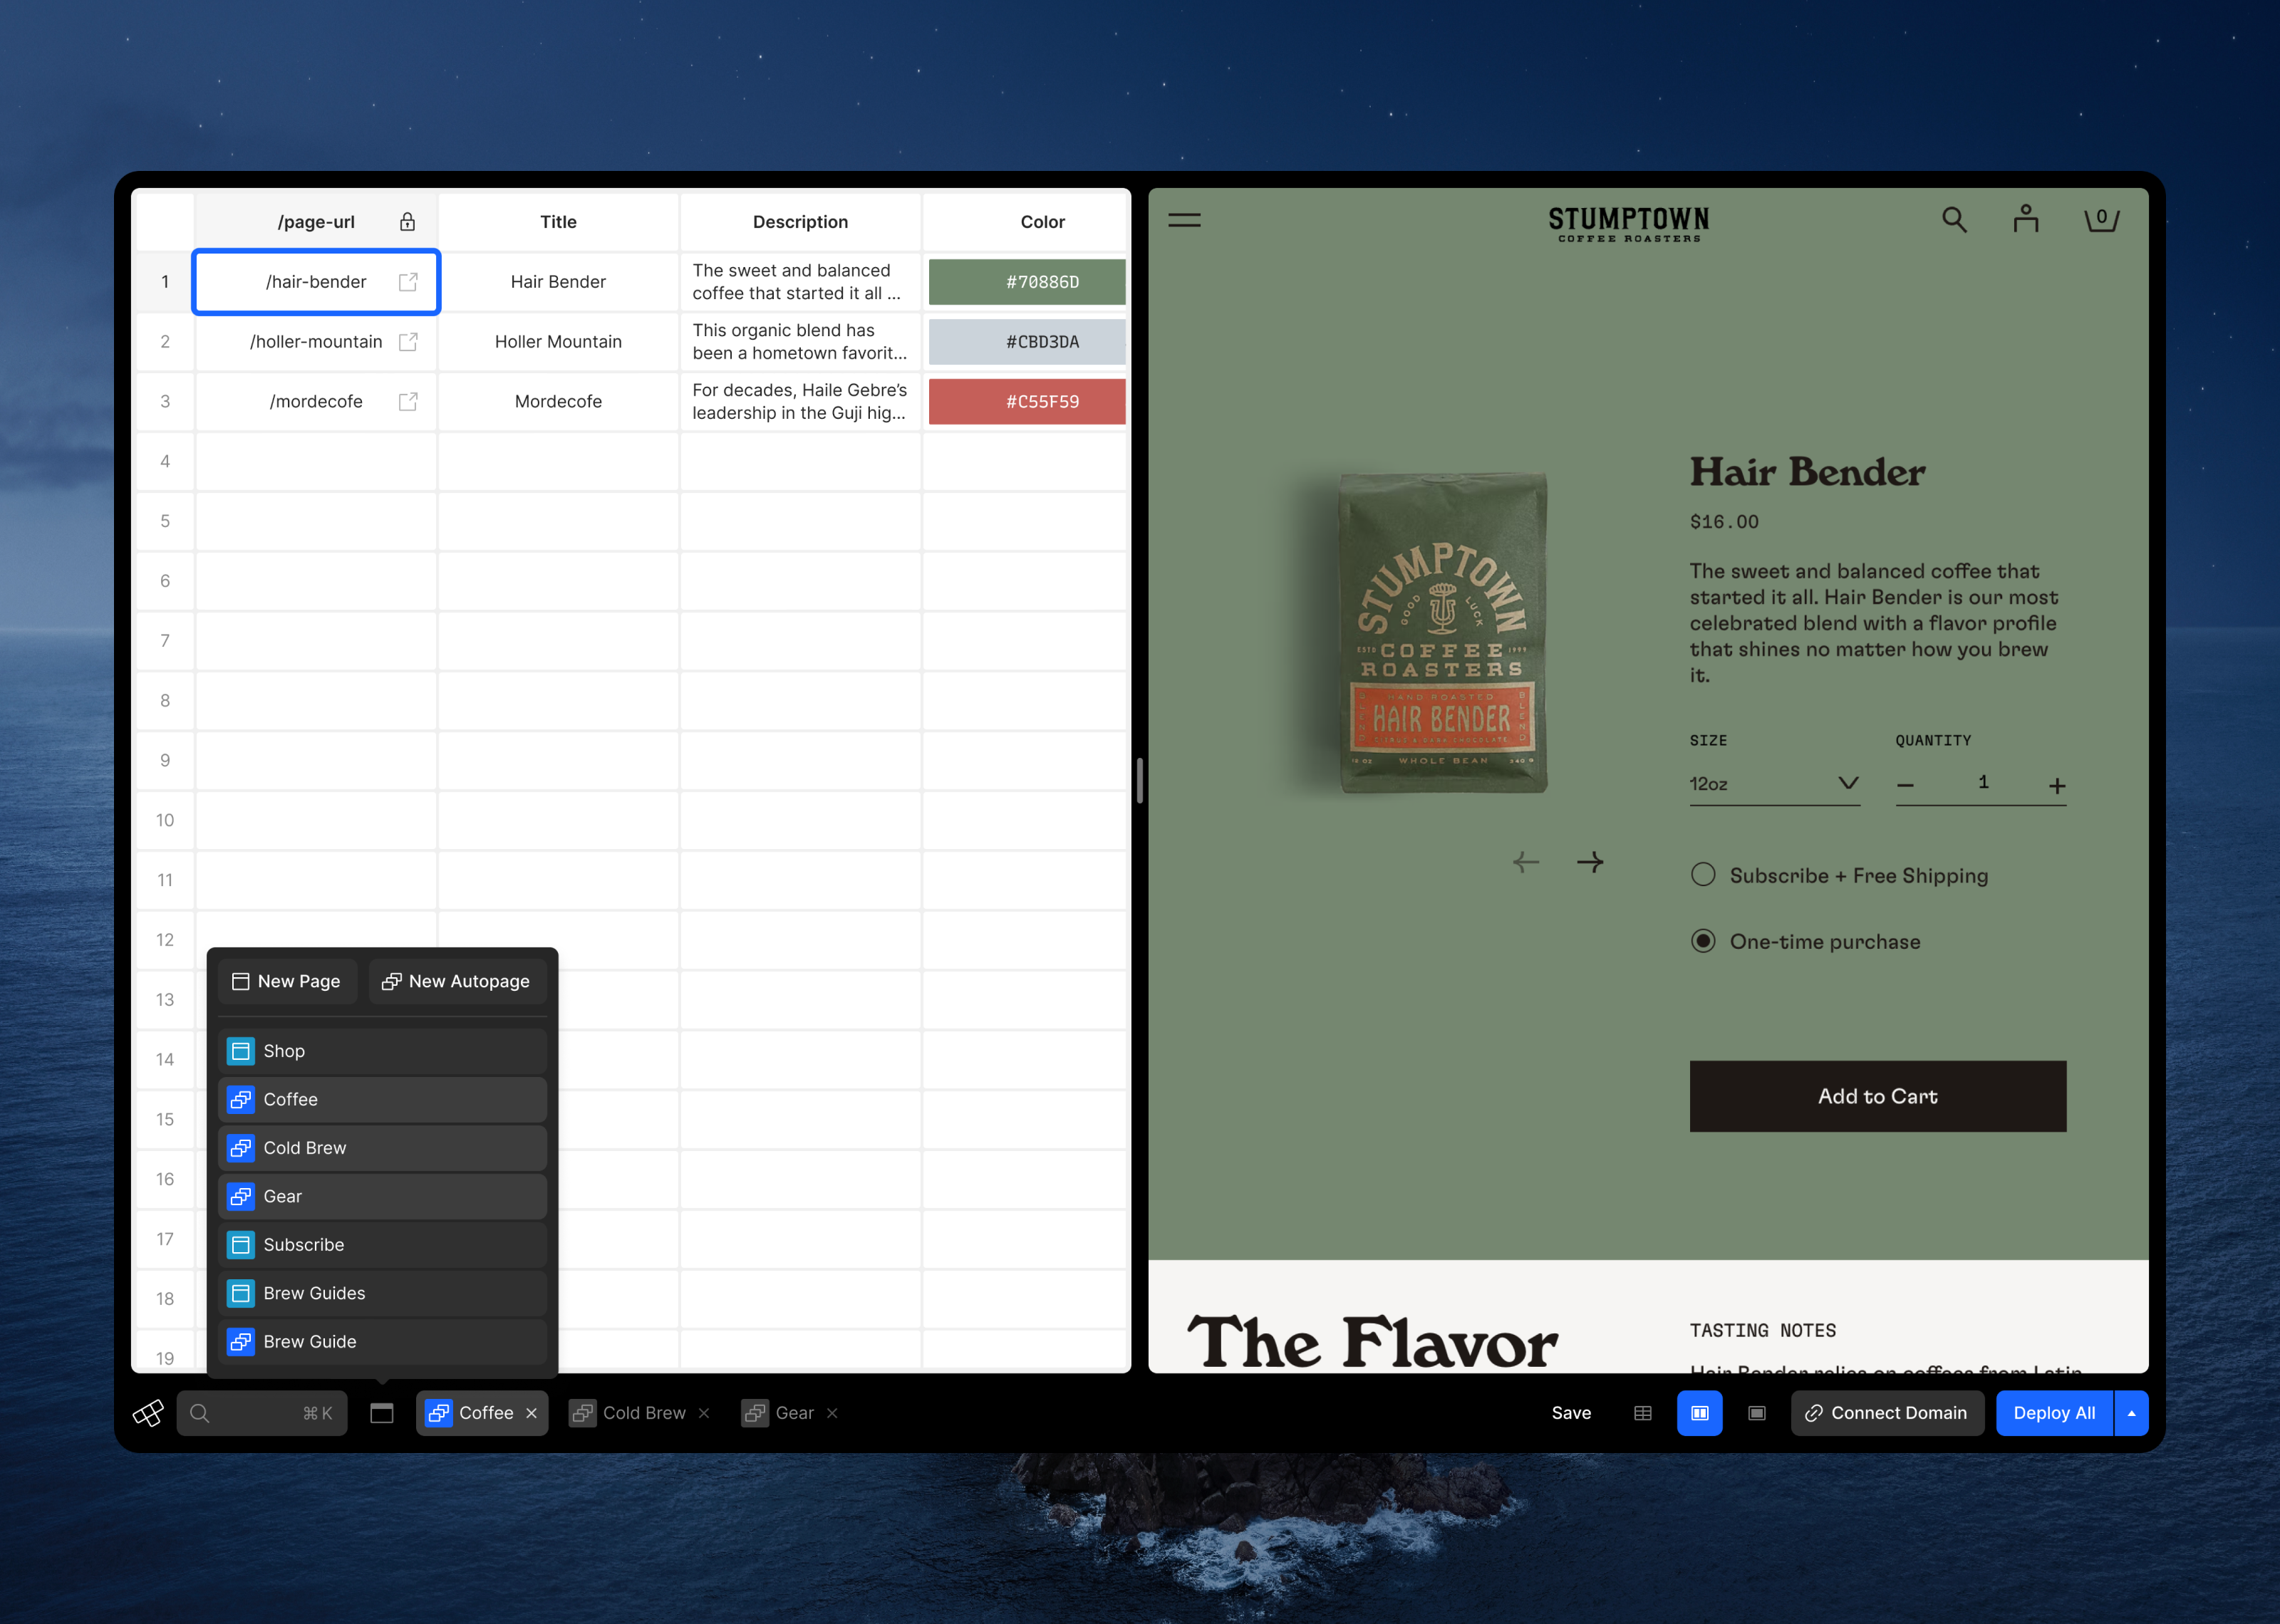Screen dimensions: 2280x1624
Task: Close the Cold Brew tab
Action: coord(704,1413)
